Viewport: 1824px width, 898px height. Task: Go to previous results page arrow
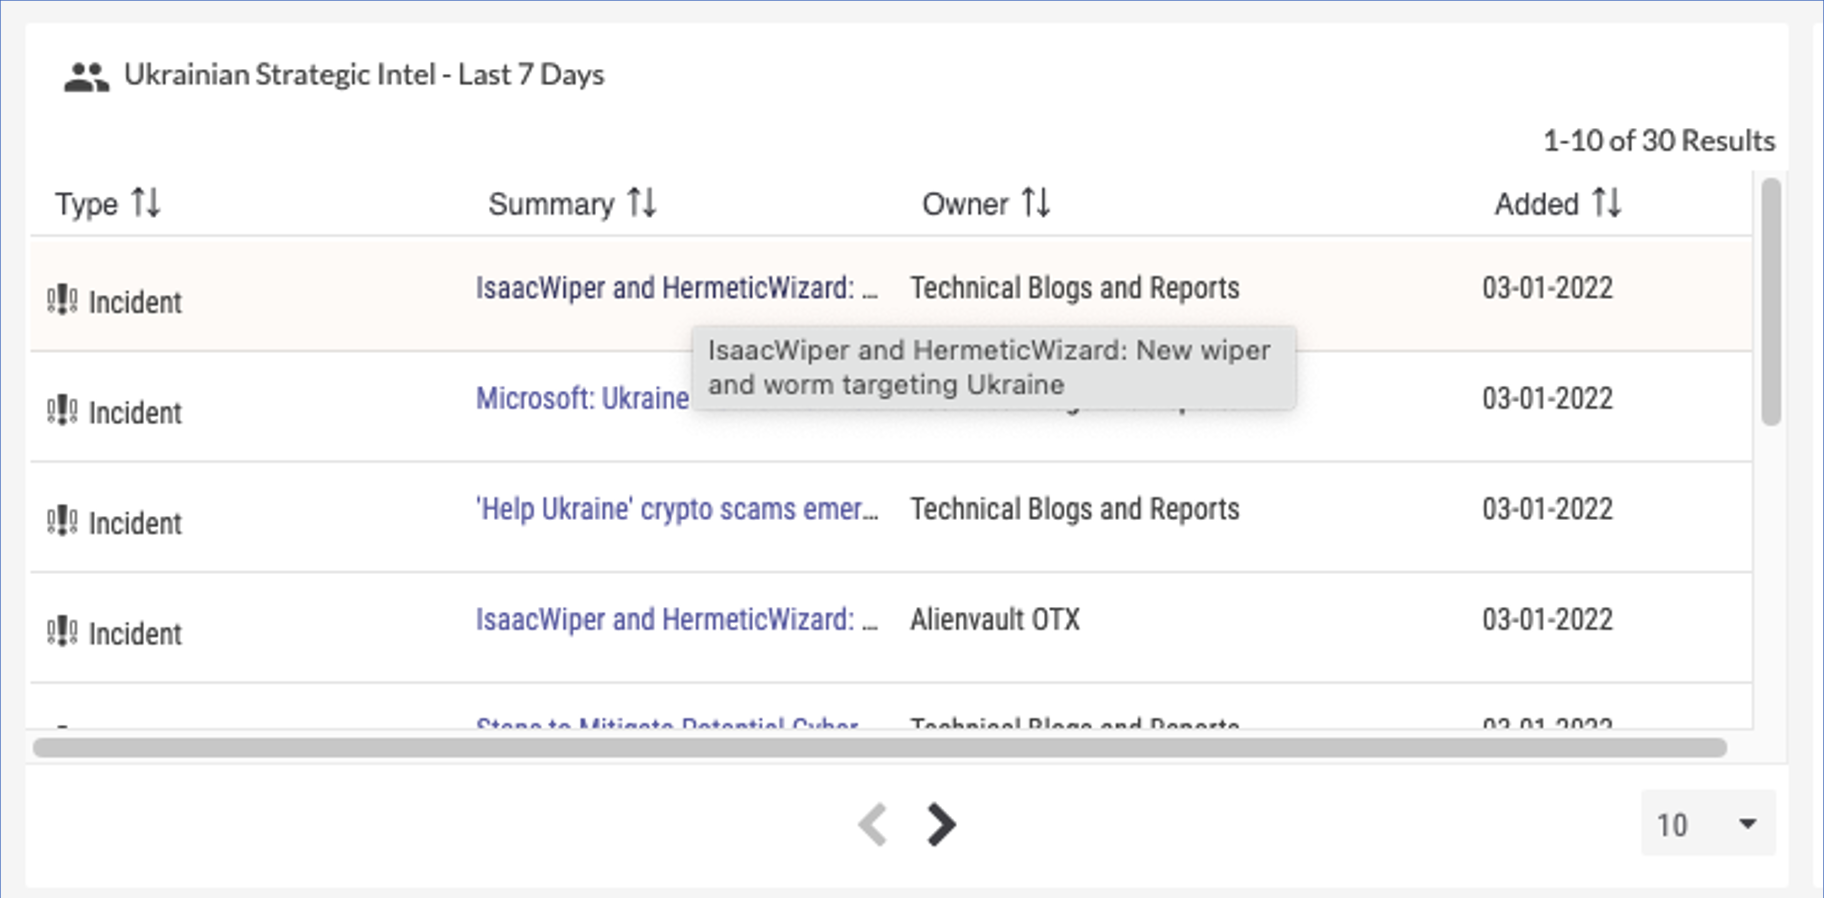pos(873,825)
